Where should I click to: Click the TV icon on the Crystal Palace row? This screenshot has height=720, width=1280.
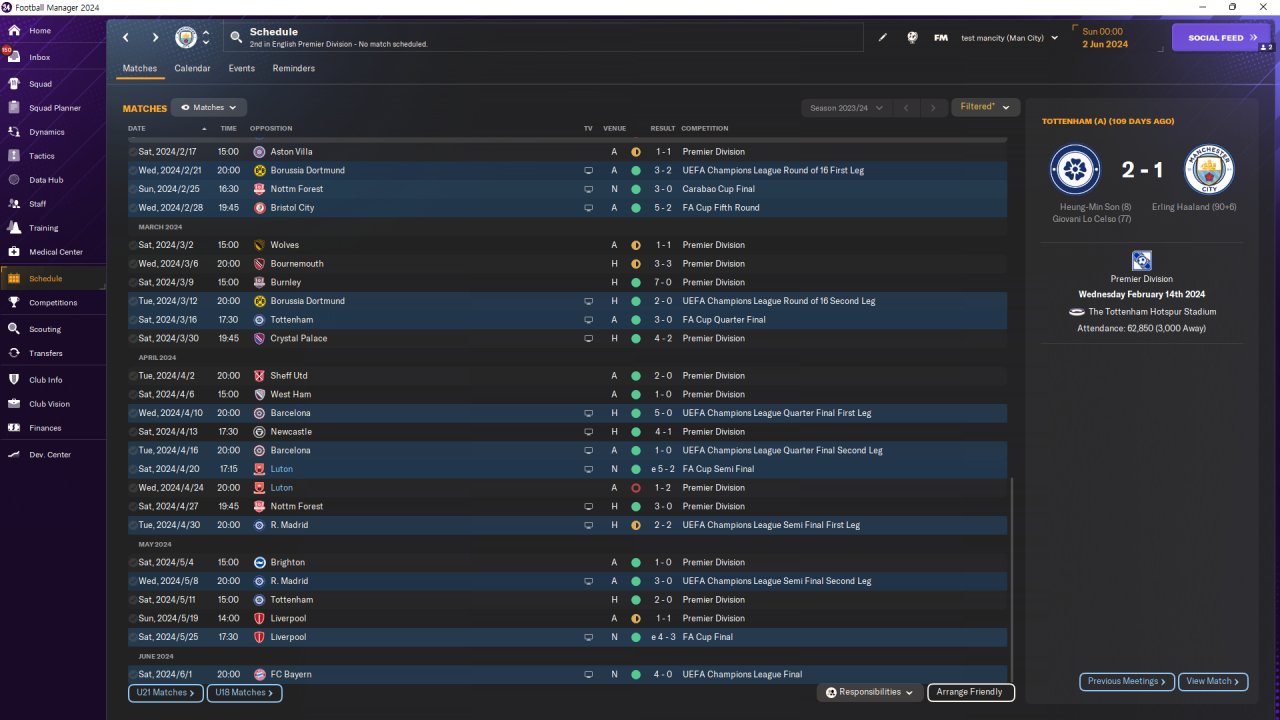[589, 338]
